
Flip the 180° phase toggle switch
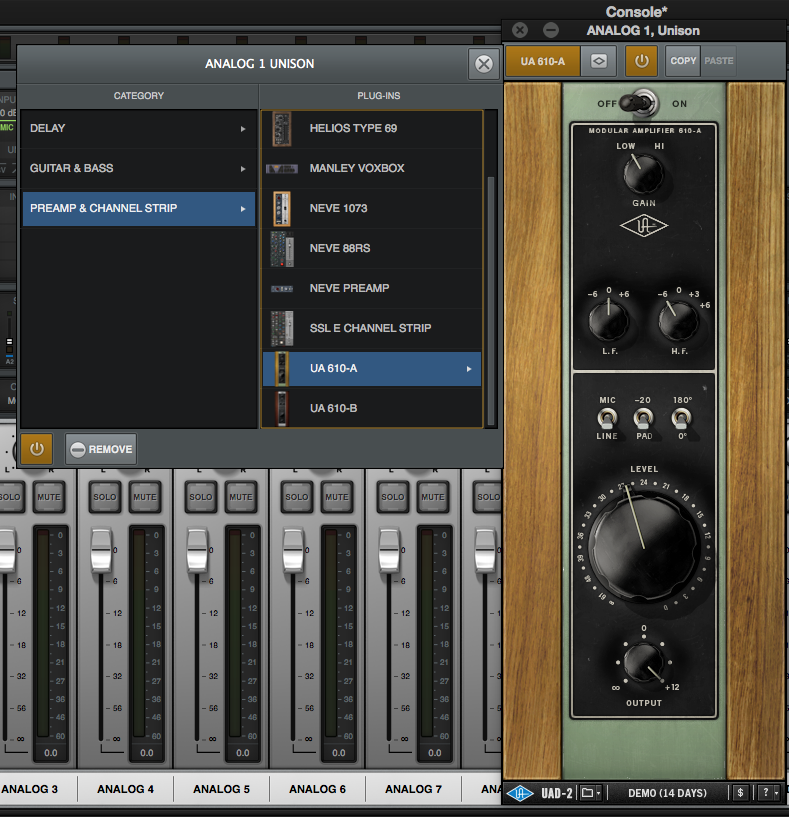tap(681, 418)
